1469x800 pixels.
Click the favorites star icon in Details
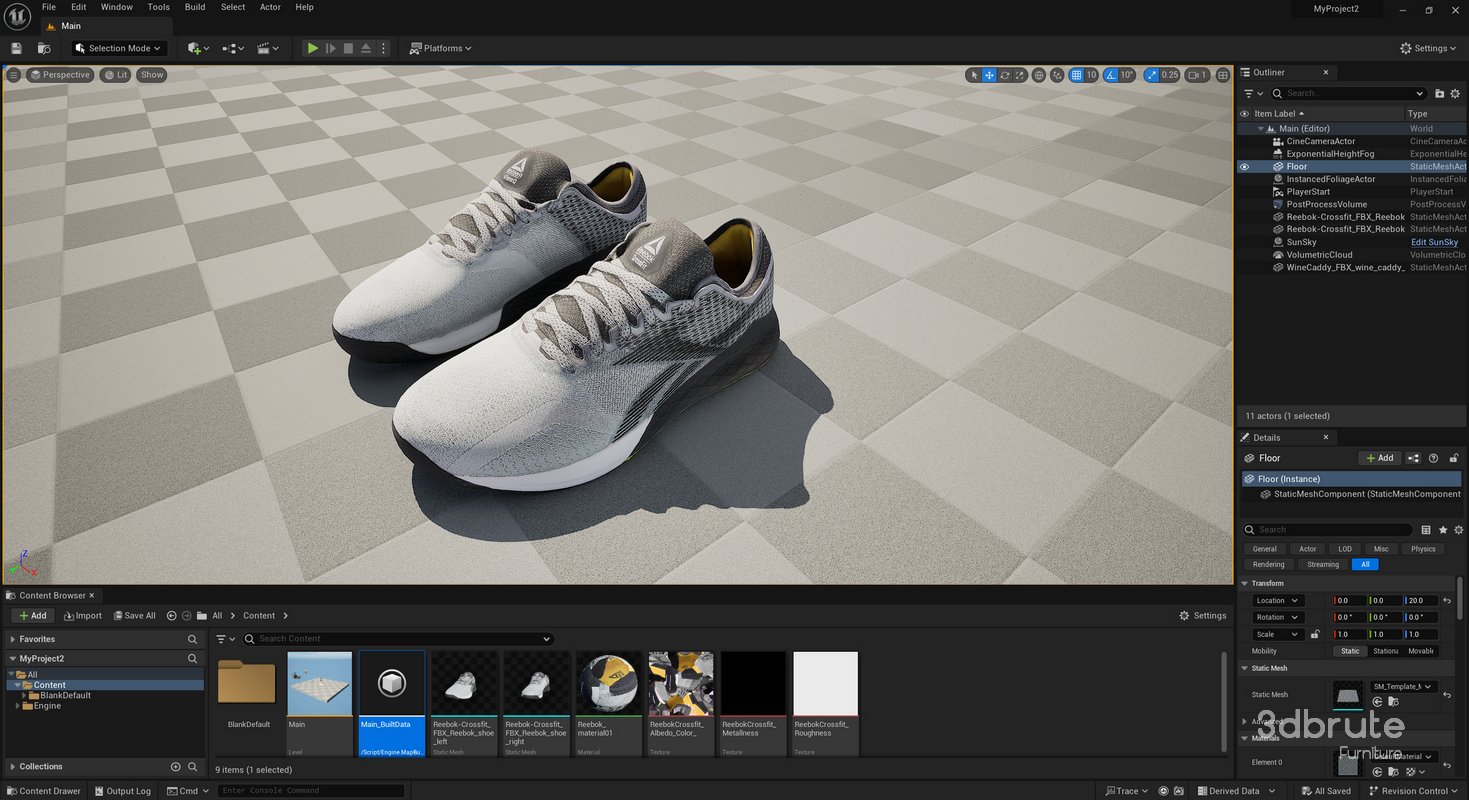click(1443, 530)
